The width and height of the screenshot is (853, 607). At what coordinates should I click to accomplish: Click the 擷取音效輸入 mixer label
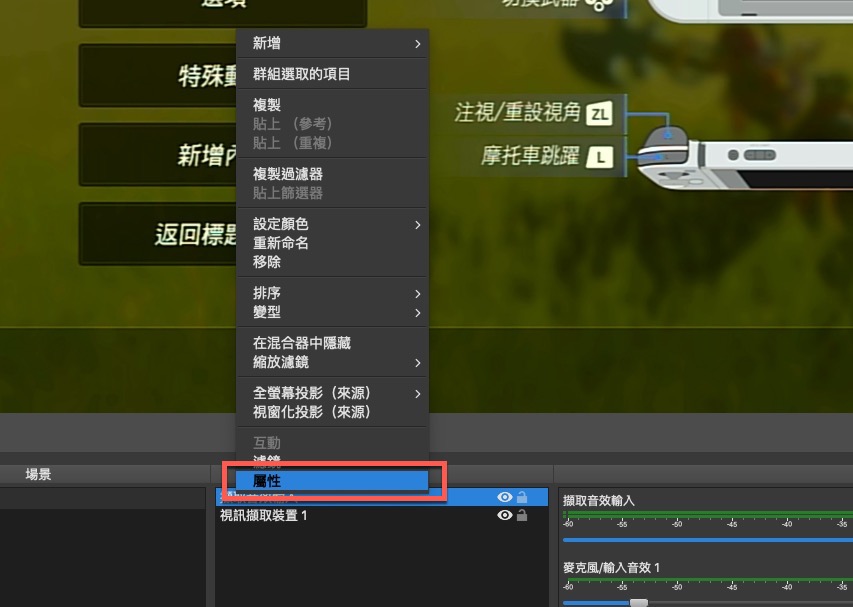tap(598, 500)
